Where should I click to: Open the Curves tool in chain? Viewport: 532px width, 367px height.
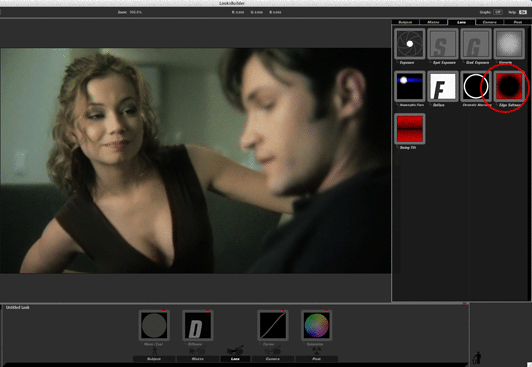coord(272,325)
